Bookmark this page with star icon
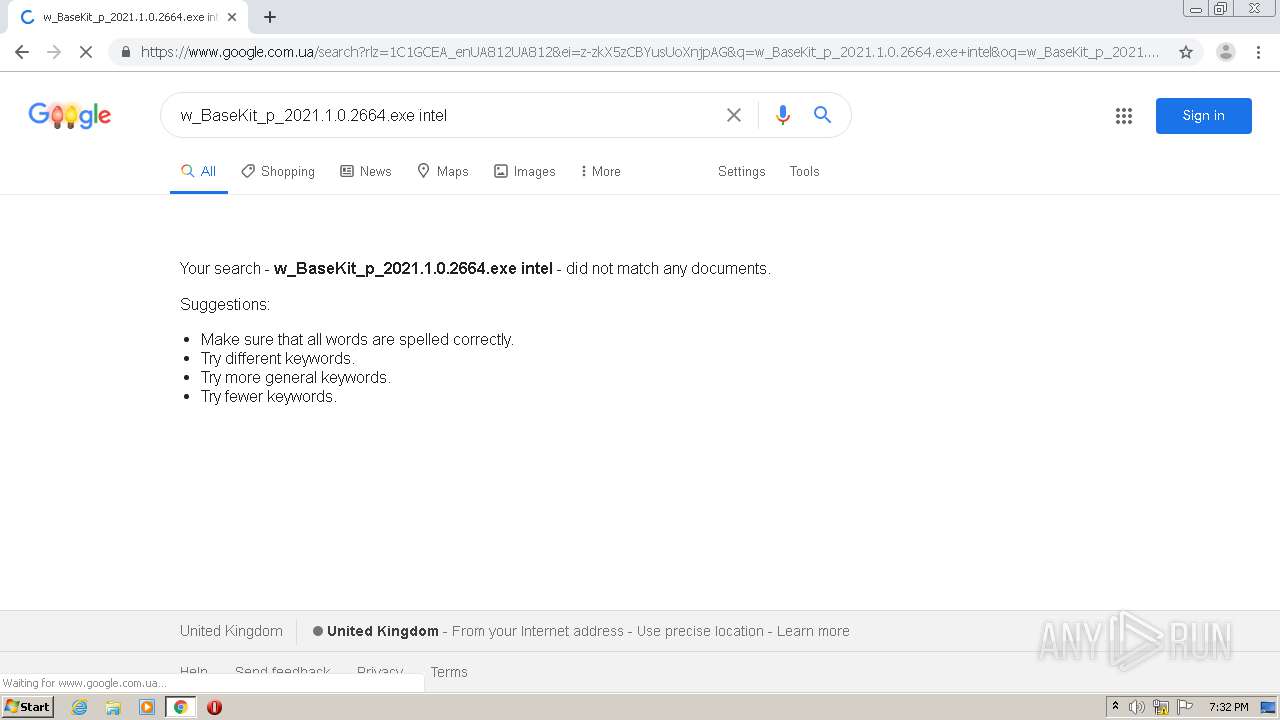This screenshot has height=720, width=1280. point(1186,52)
